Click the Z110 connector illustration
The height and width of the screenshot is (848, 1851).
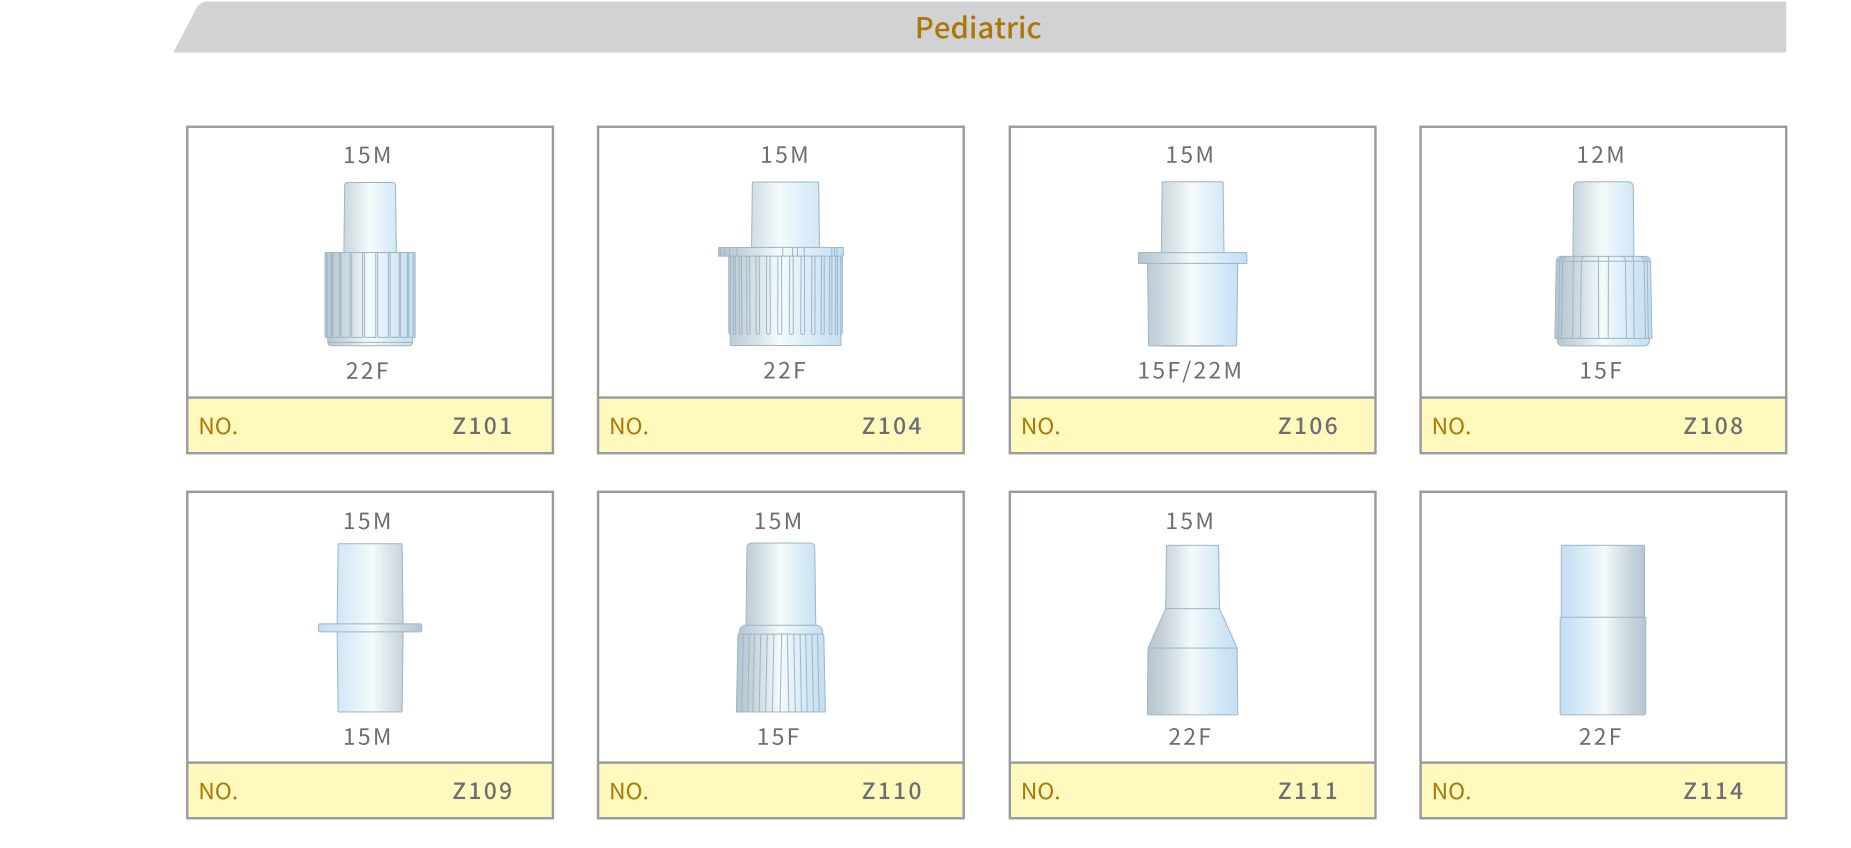[x=781, y=628]
